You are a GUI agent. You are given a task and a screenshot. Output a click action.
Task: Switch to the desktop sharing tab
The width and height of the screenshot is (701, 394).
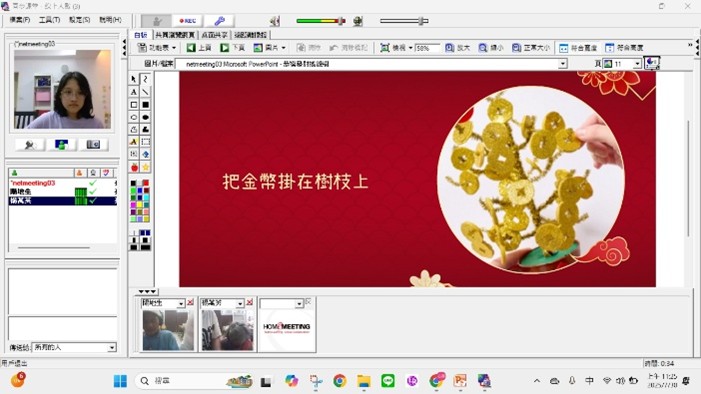(214, 34)
